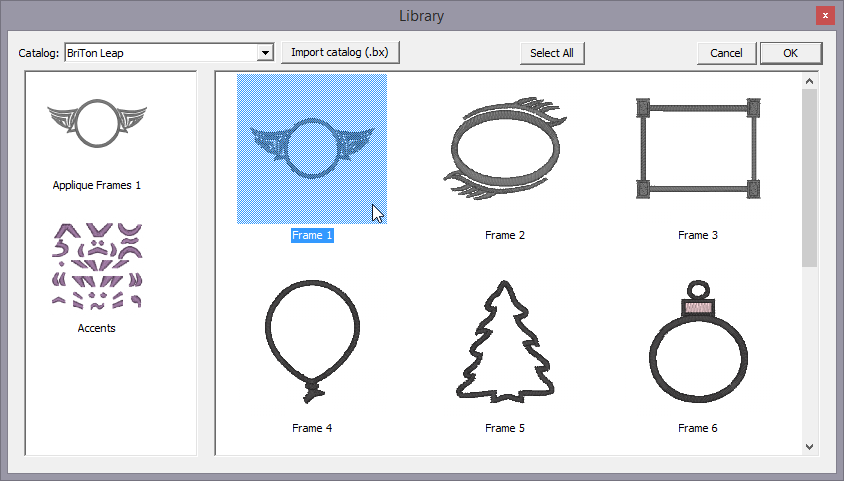844x481 pixels.
Task: Close the Library window
Action: [x=825, y=15]
